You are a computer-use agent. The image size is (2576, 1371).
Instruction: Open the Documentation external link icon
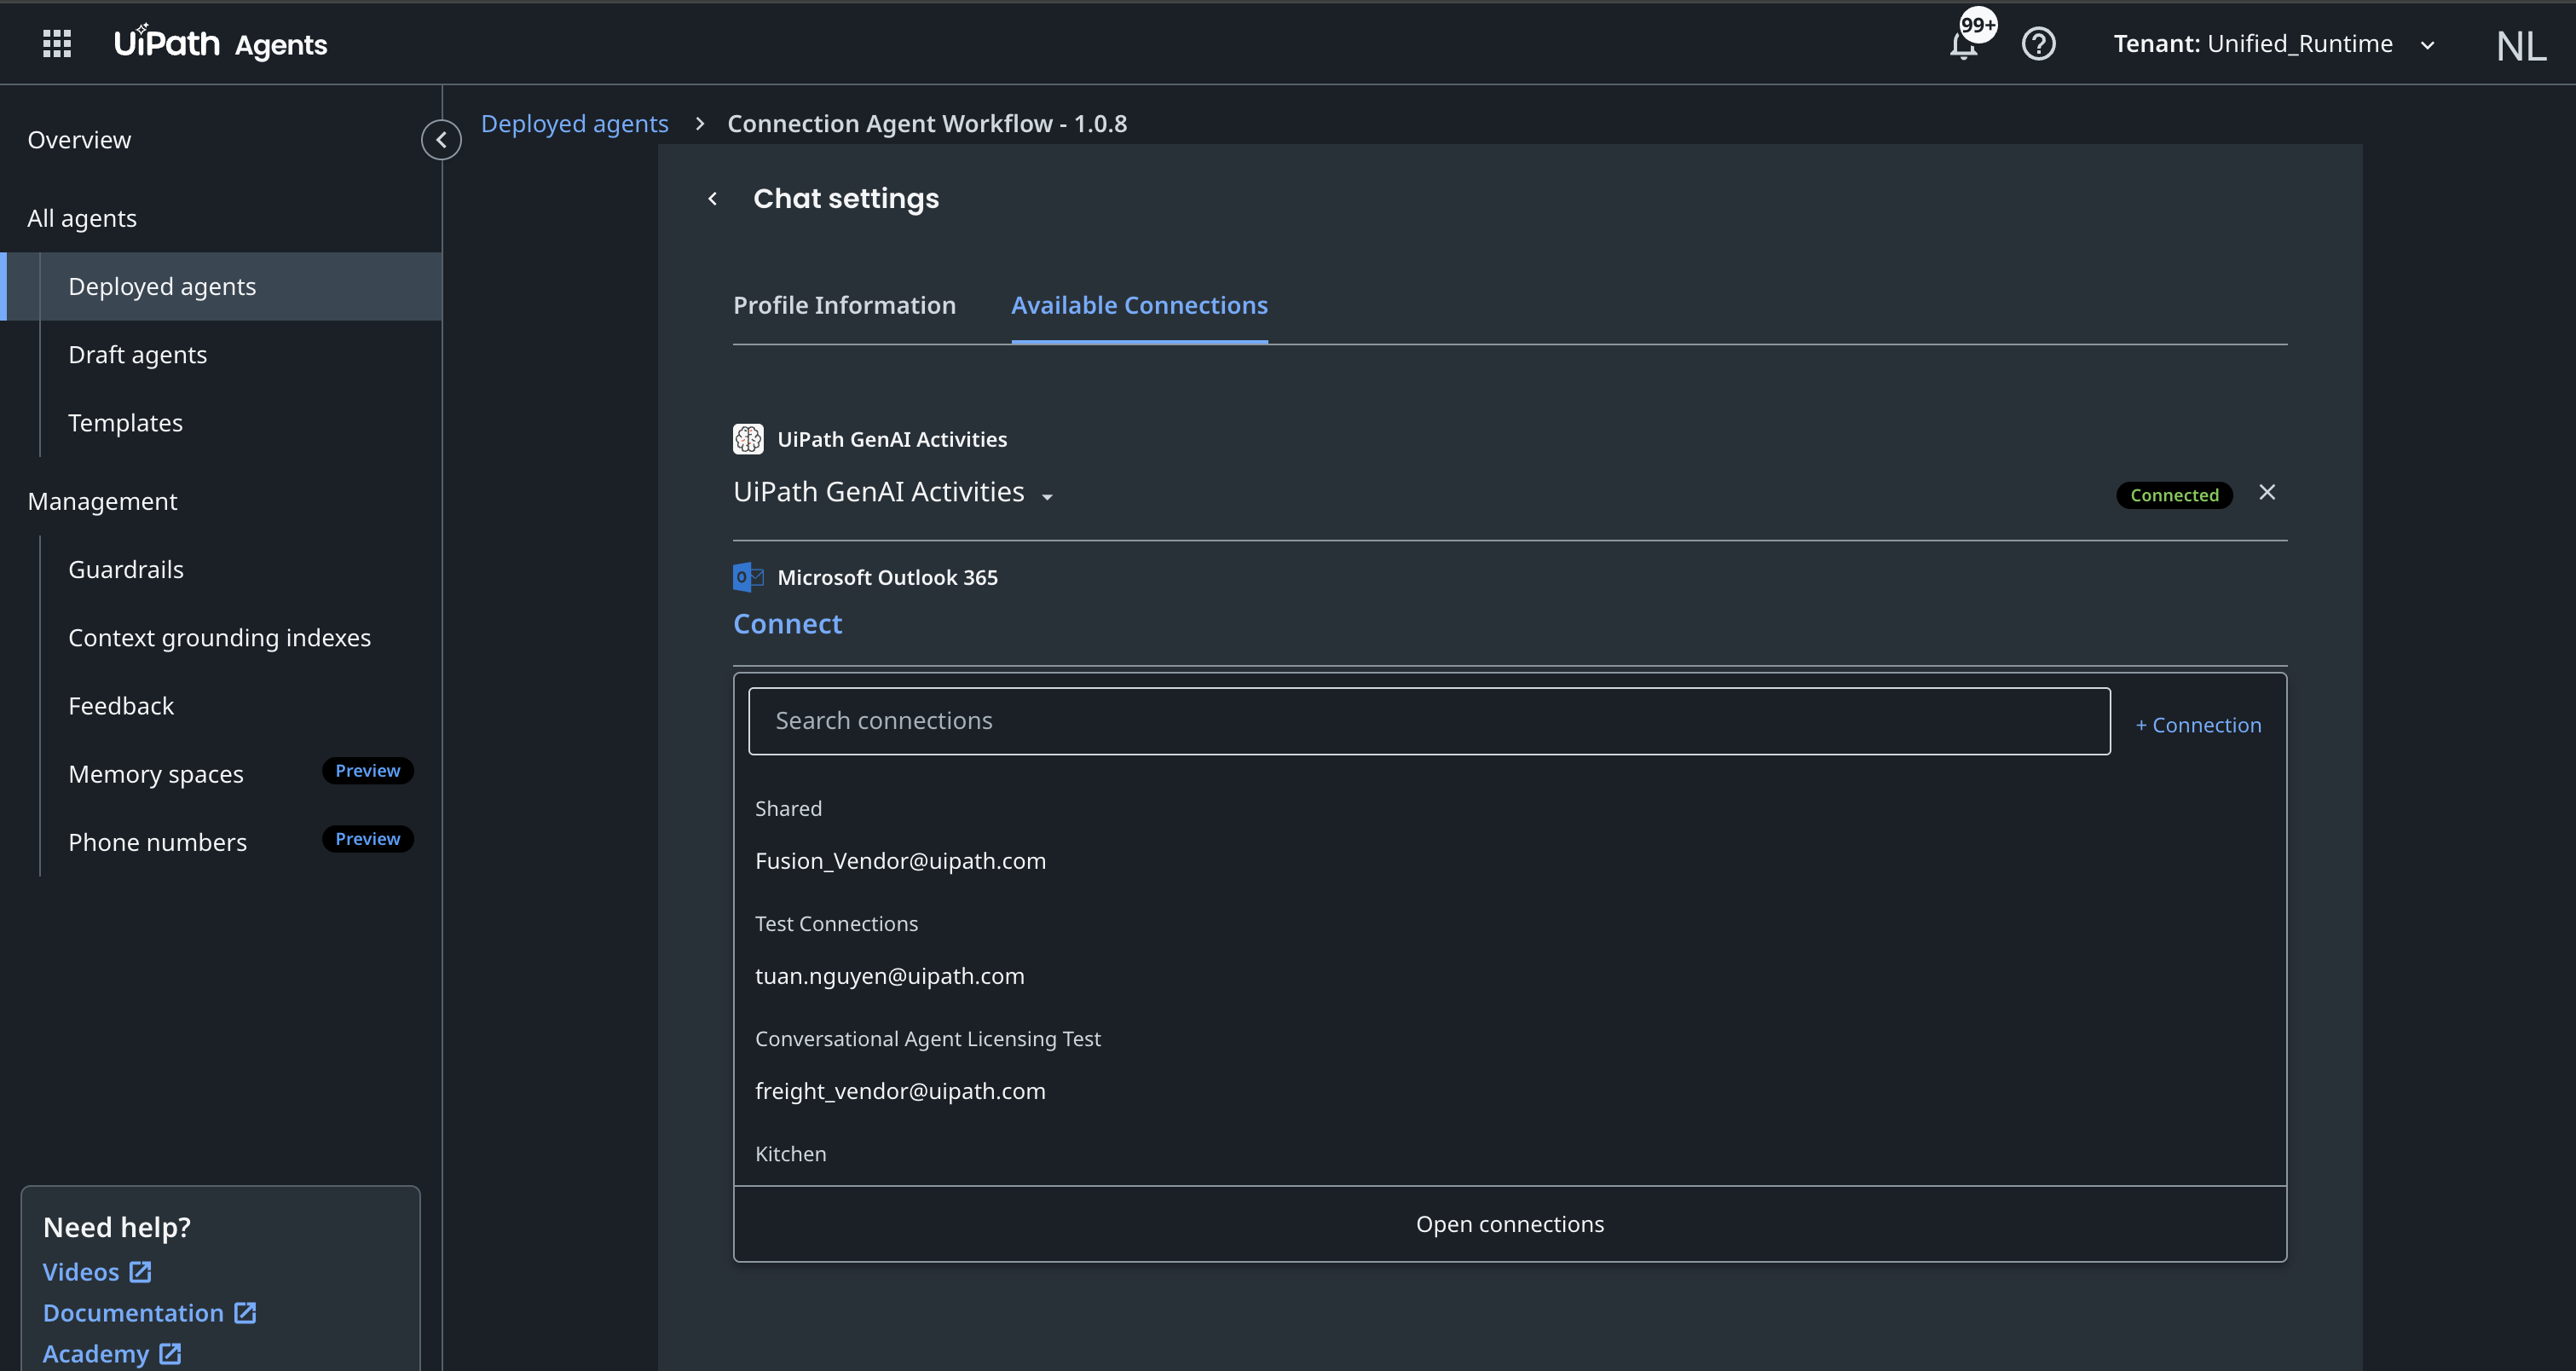coord(245,1313)
